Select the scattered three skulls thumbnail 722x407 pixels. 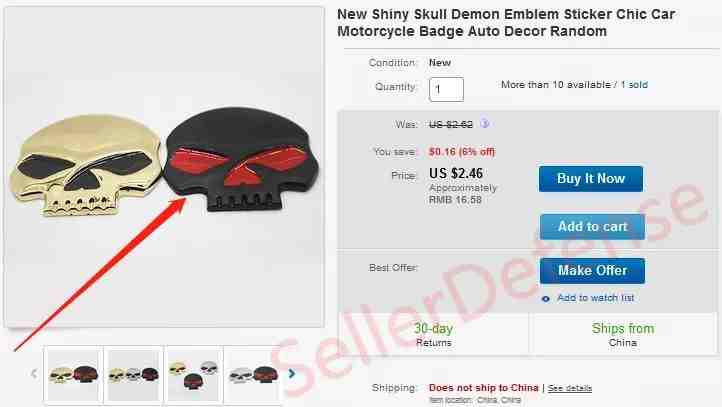tap(193, 374)
